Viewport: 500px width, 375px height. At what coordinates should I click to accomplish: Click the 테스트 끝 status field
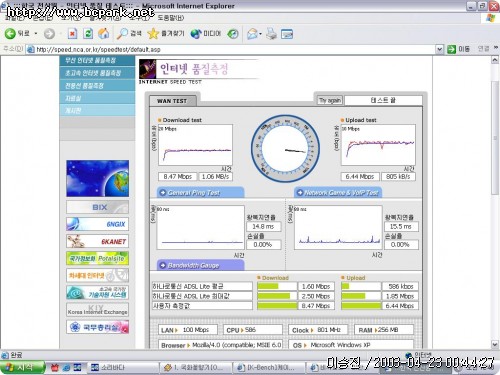tap(383, 100)
